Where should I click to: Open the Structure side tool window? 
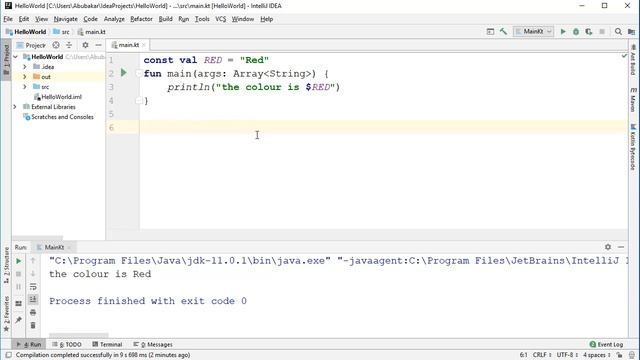pyautogui.click(x=6, y=265)
